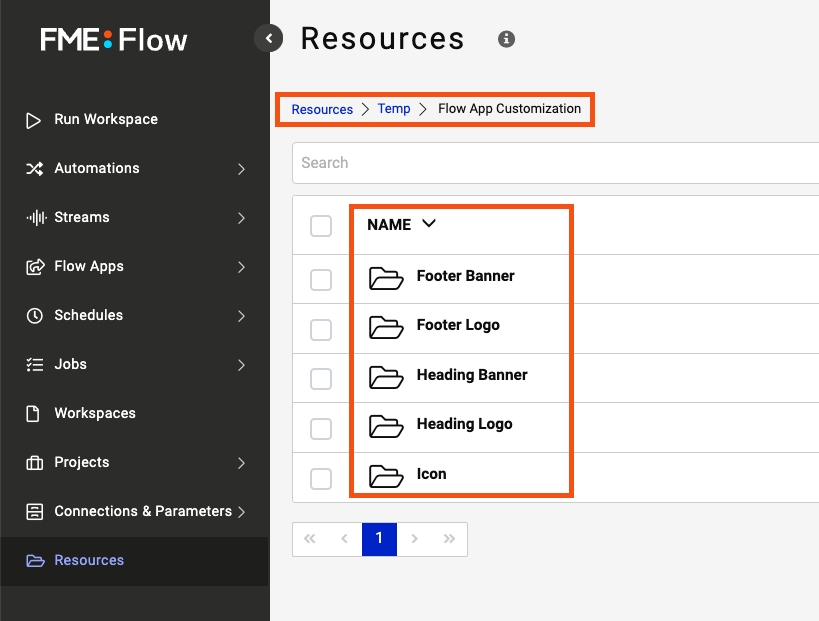Select the Heading Banner row checkbox
The height and width of the screenshot is (621, 819).
tap(321, 379)
